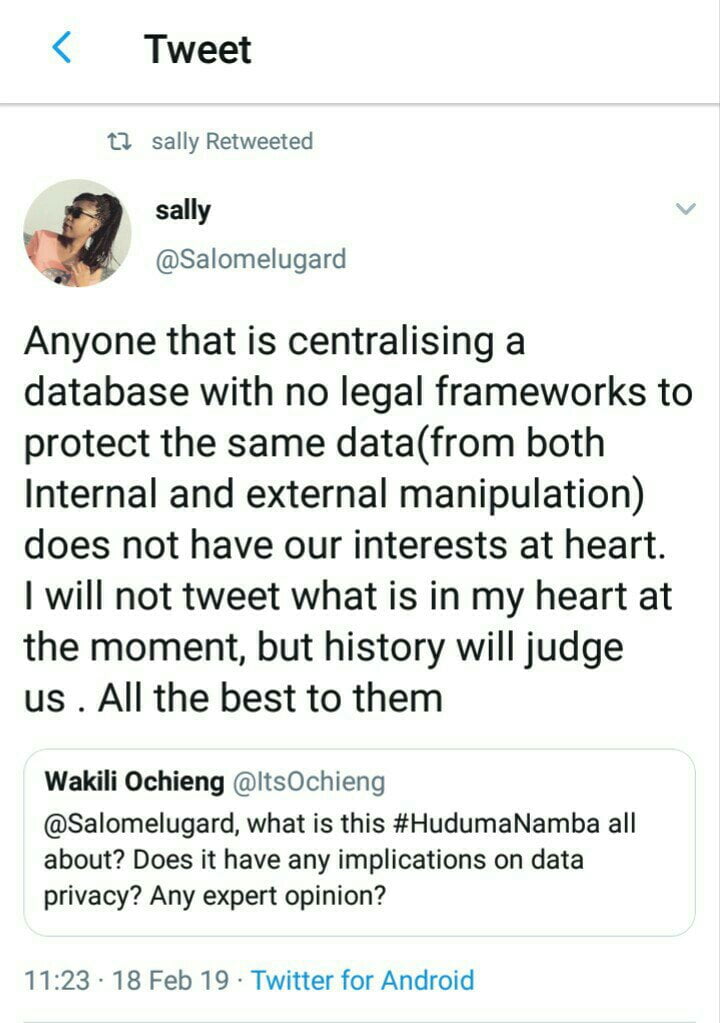Open the quoted tweet card from Wakili Ochieng

pyautogui.click(x=359, y=842)
